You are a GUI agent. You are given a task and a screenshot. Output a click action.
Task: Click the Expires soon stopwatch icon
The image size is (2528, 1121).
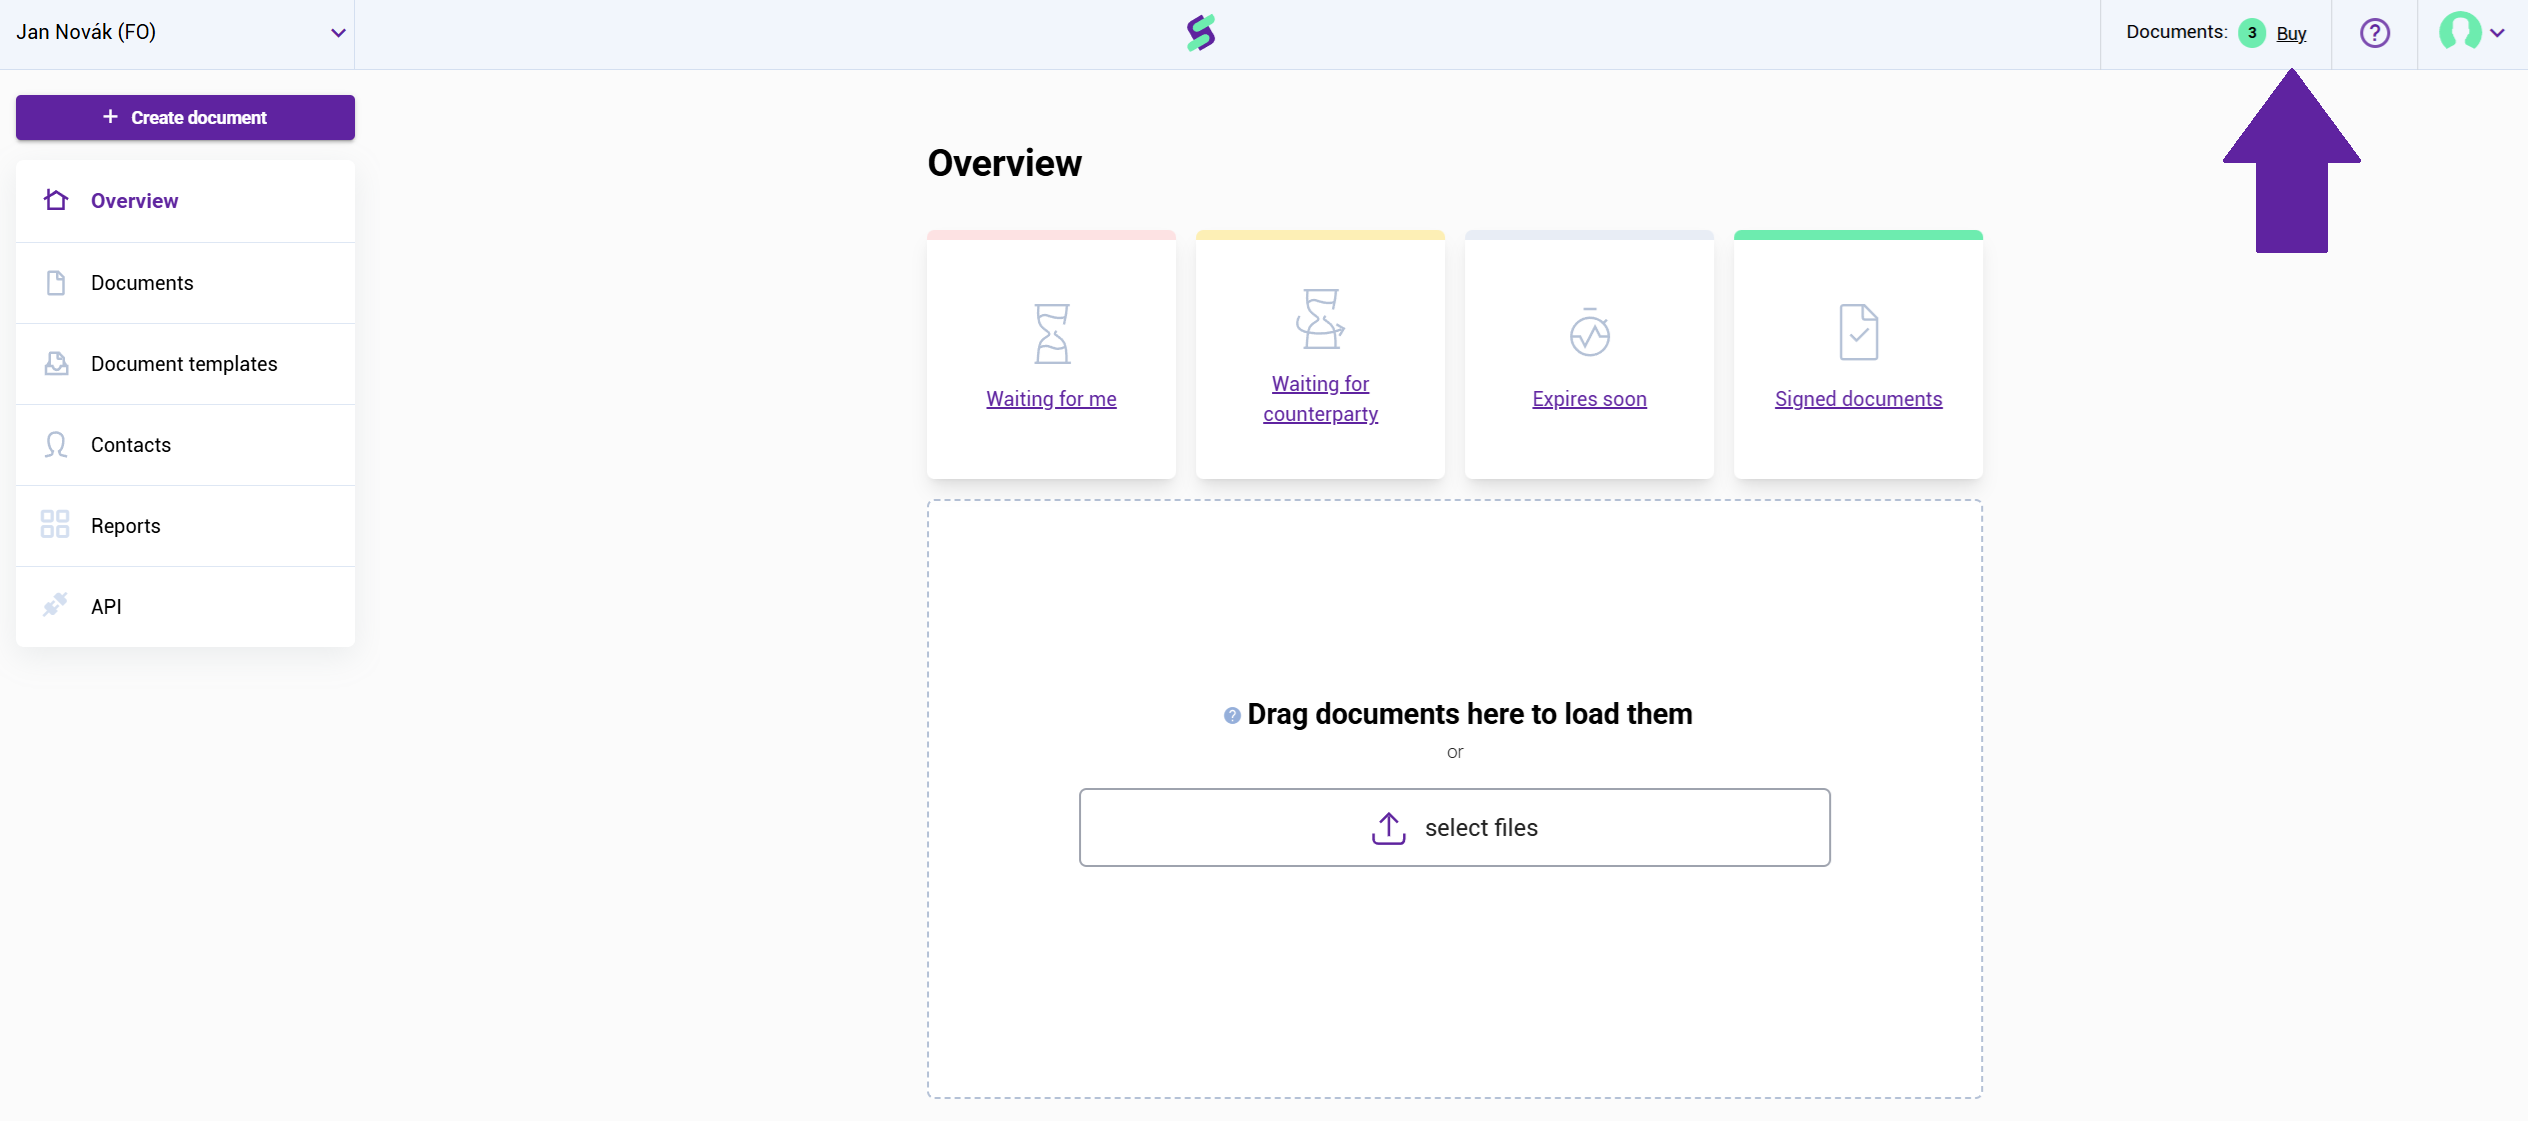[1589, 333]
